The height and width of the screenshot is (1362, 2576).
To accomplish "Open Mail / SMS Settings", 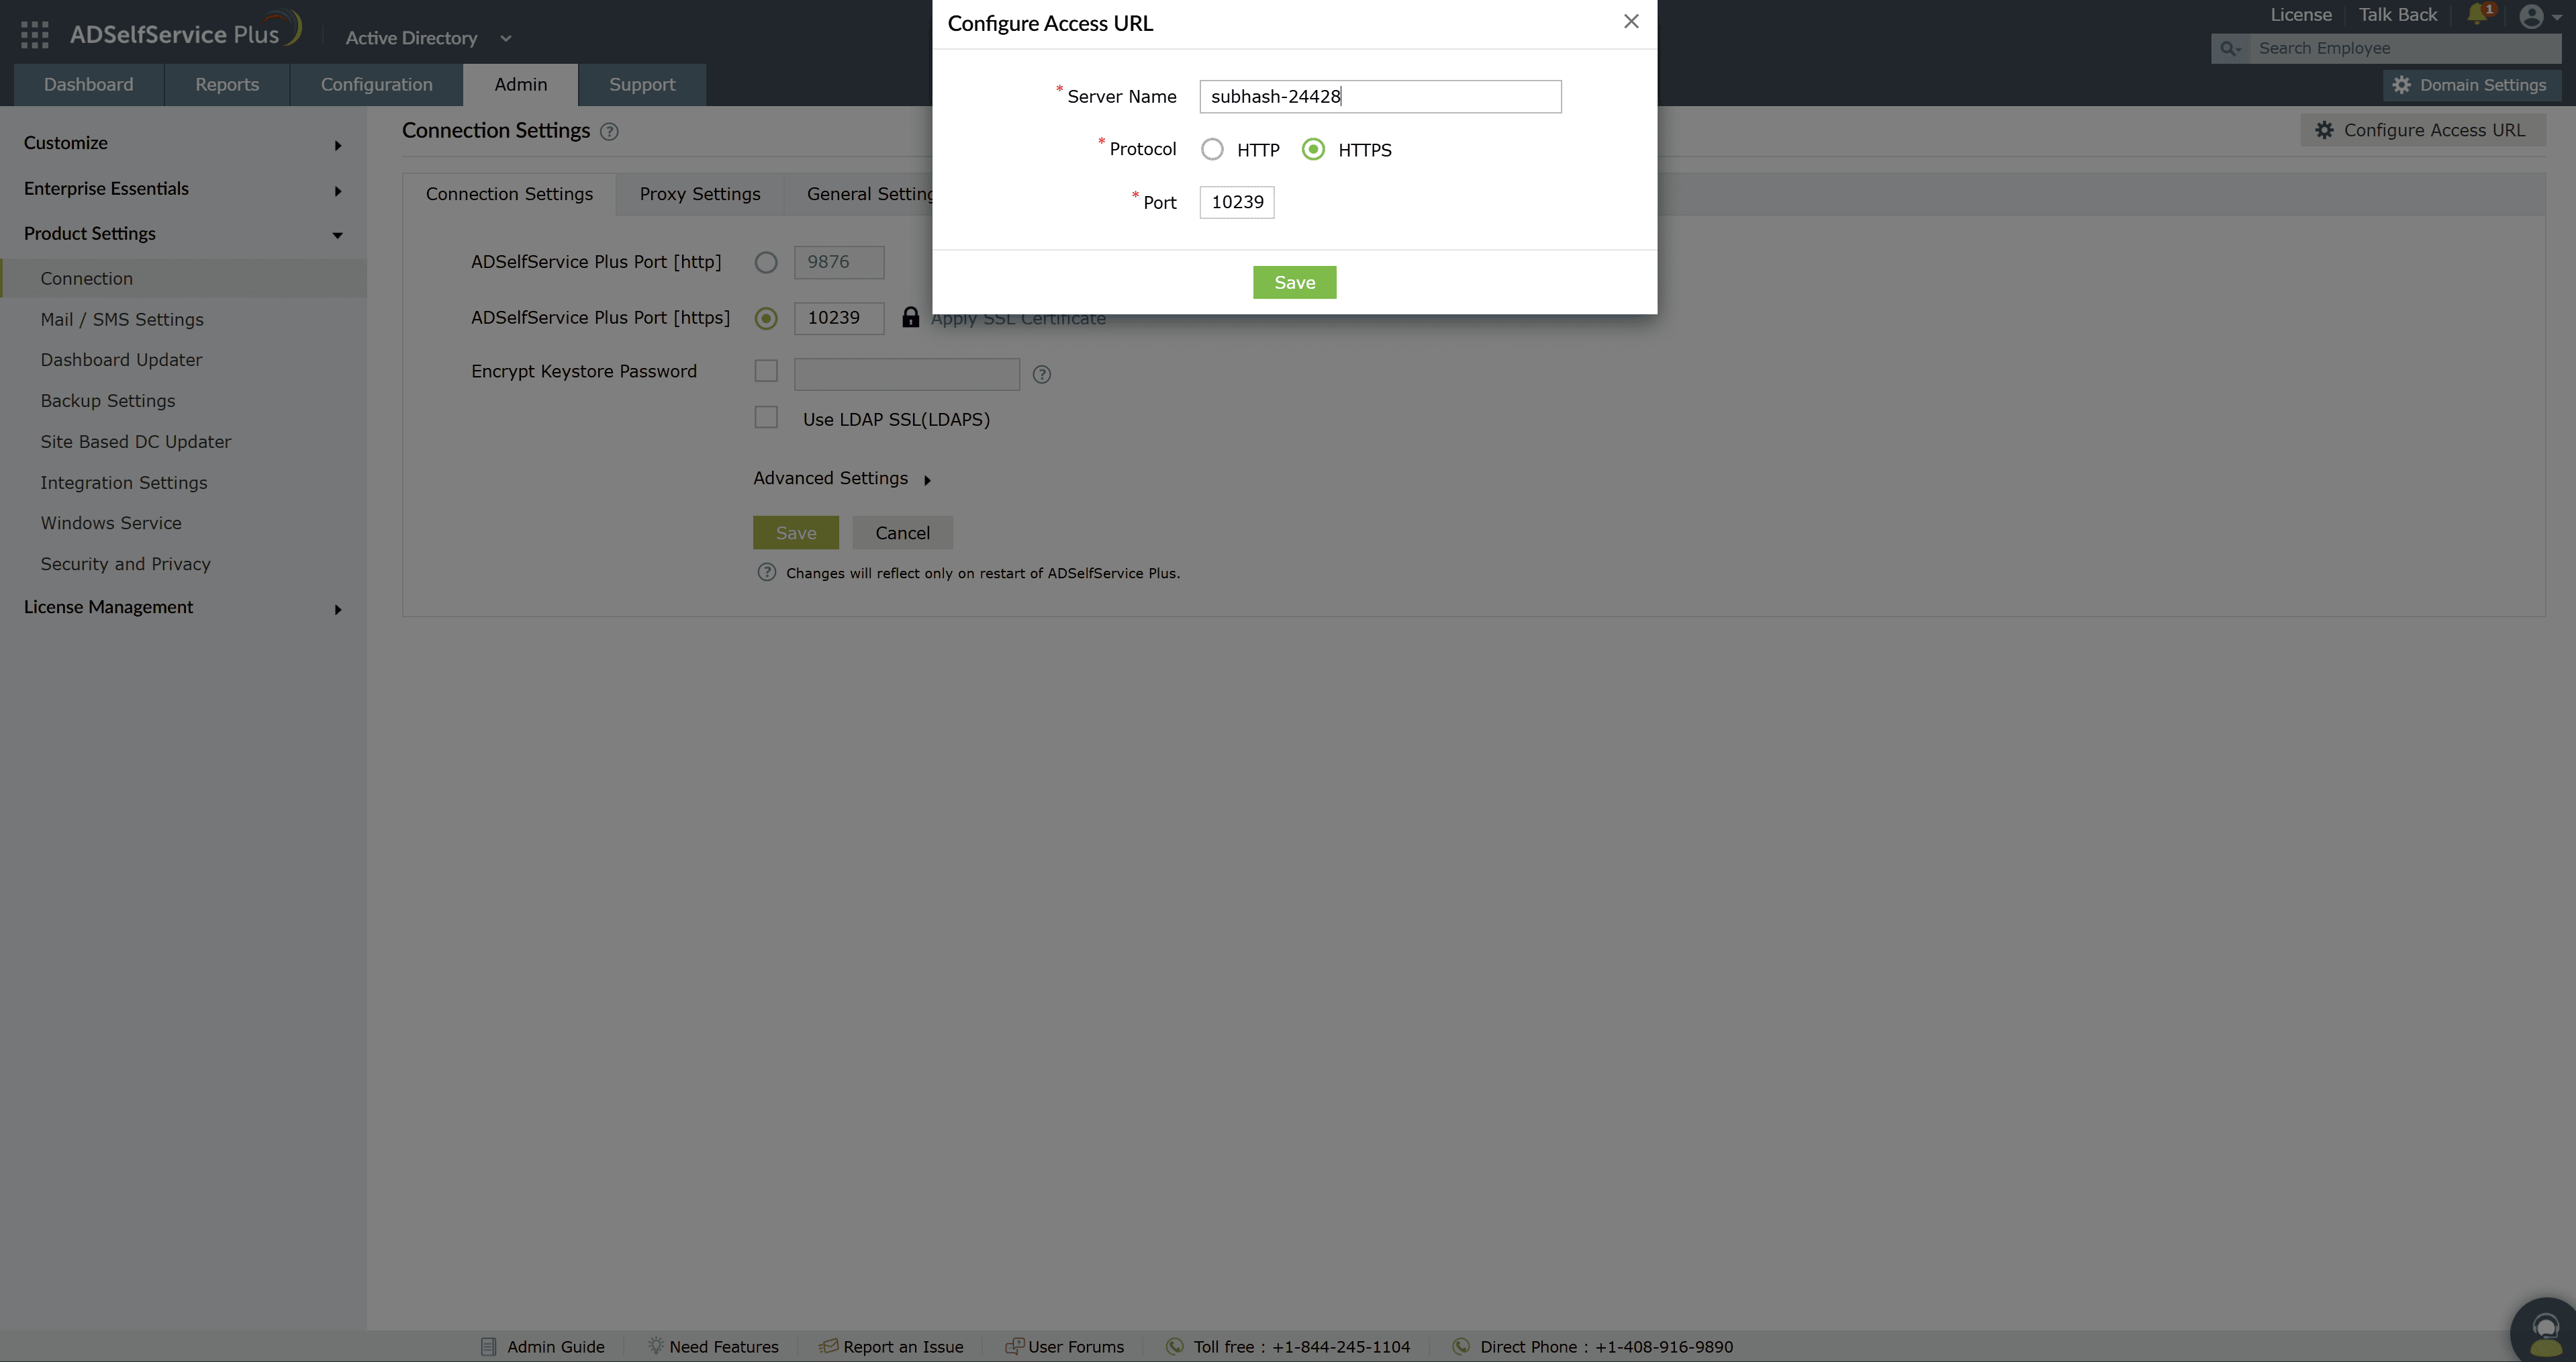I will click(x=122, y=319).
